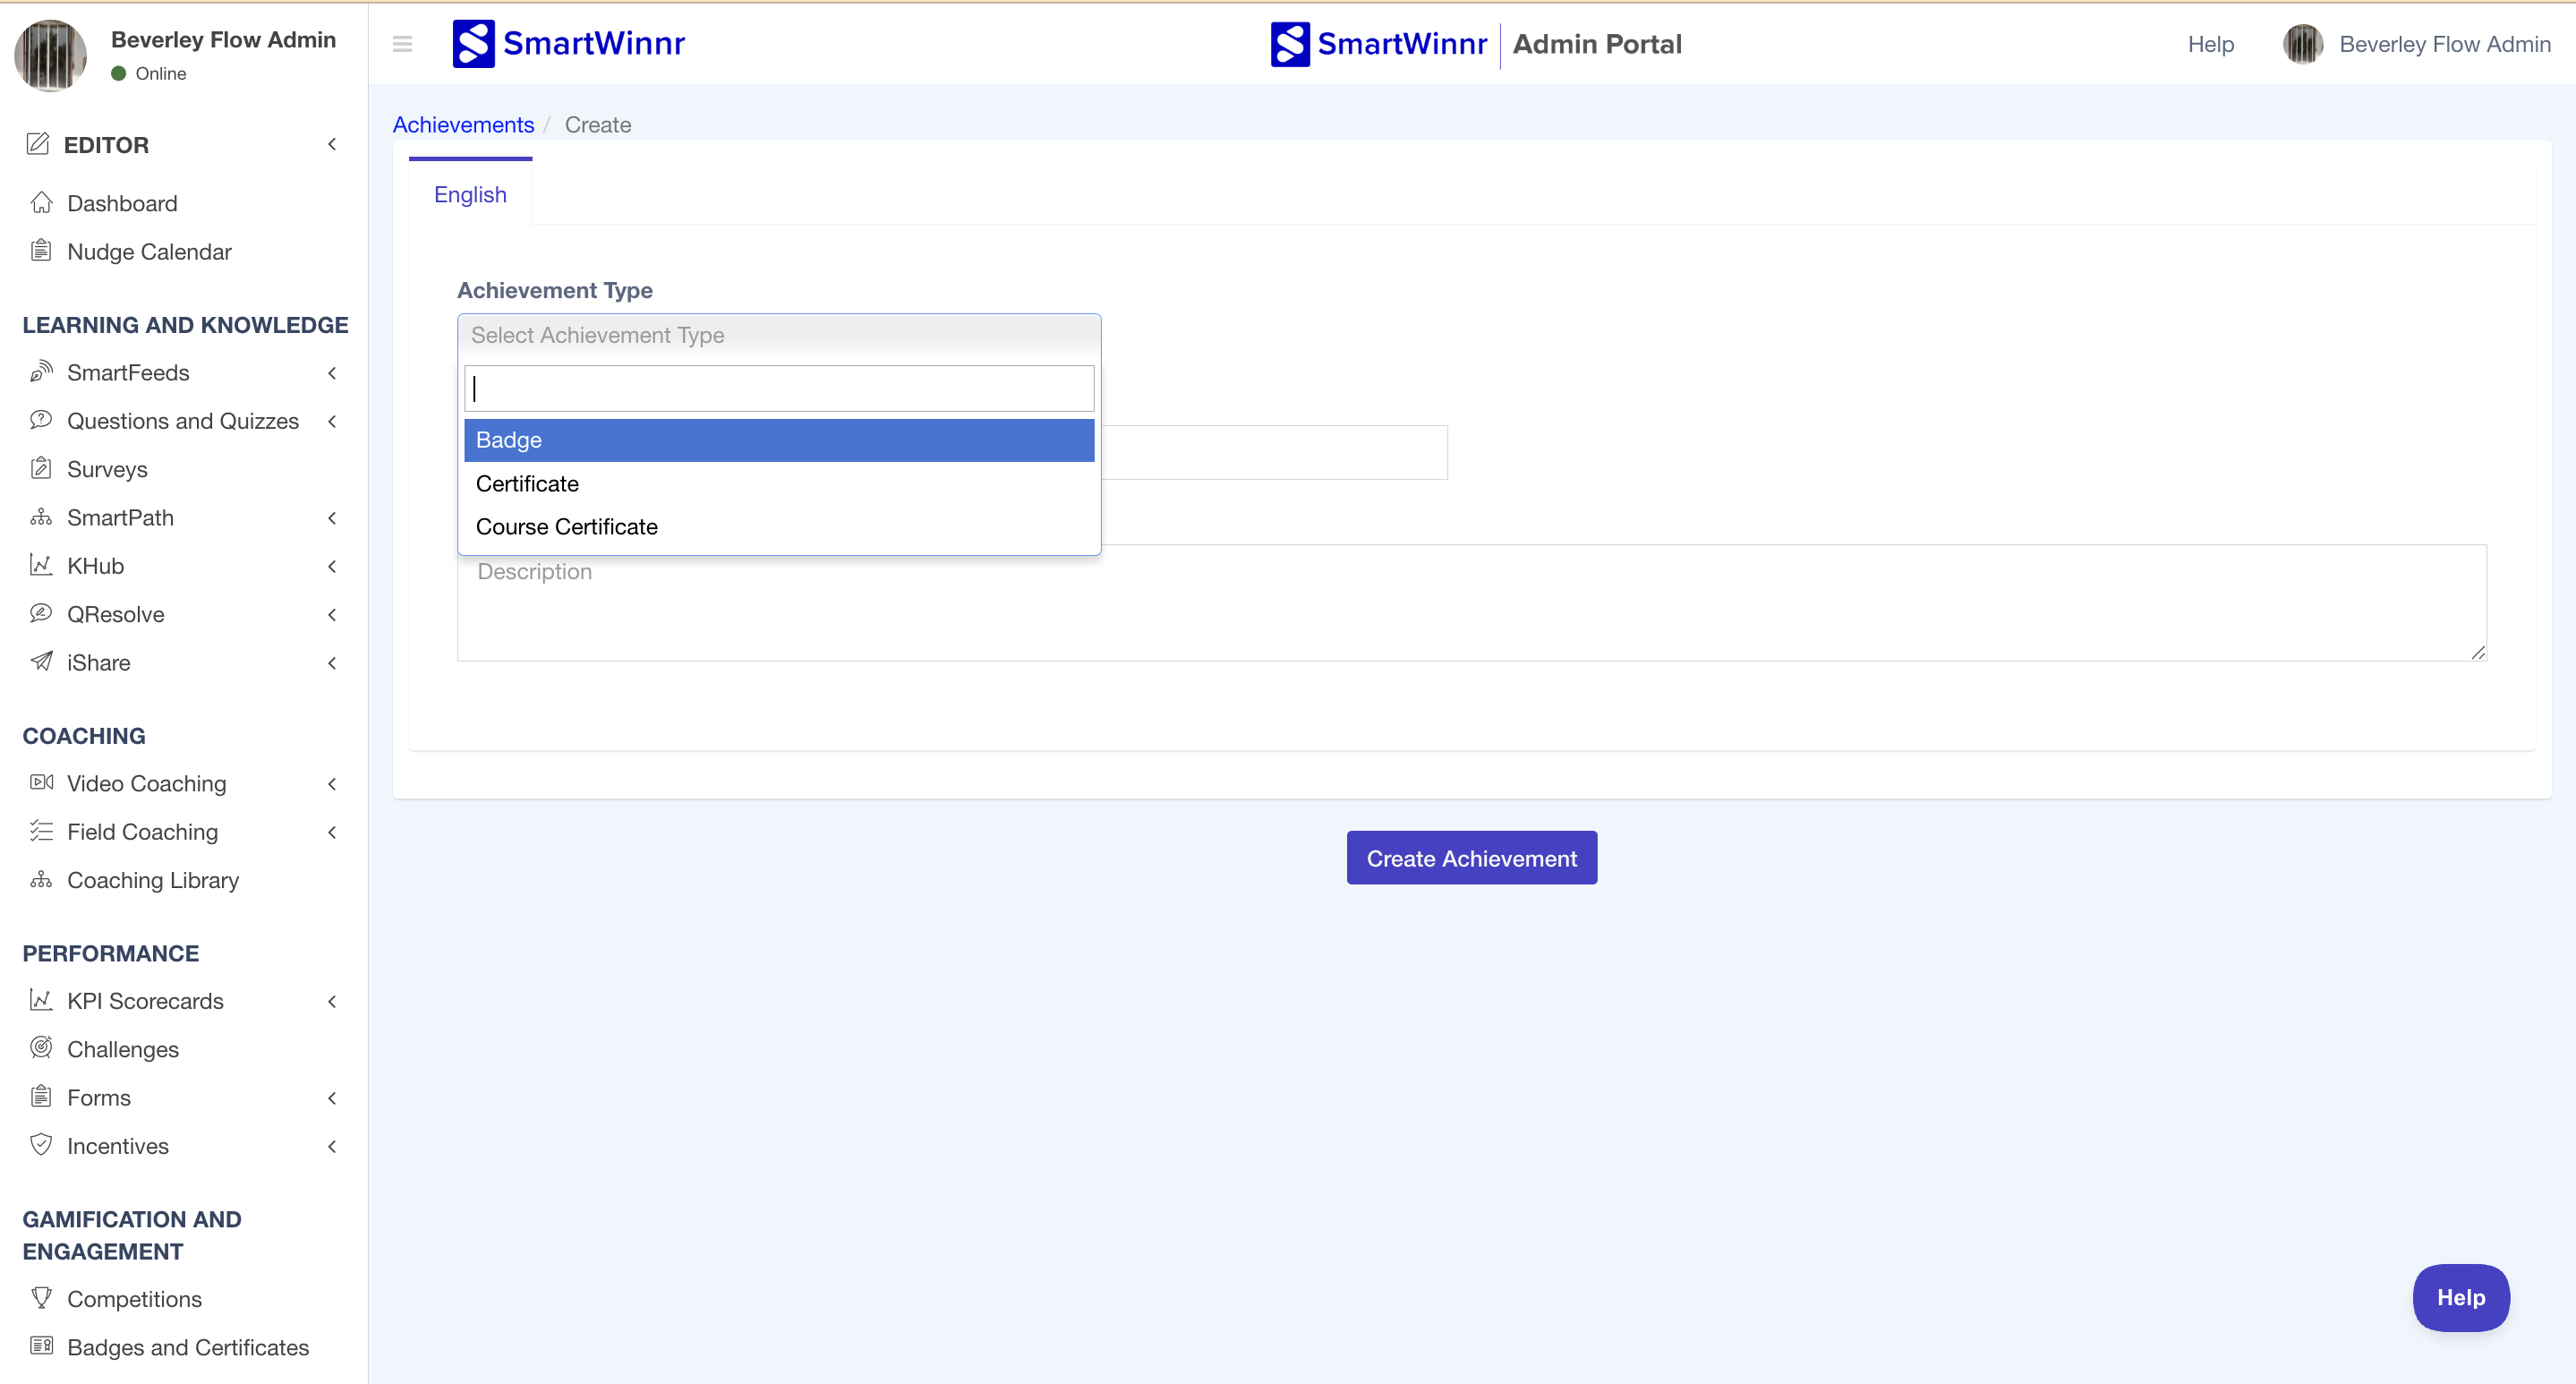Click the EDITOR pencil icon
This screenshot has height=1384, width=2576.
click(x=38, y=144)
